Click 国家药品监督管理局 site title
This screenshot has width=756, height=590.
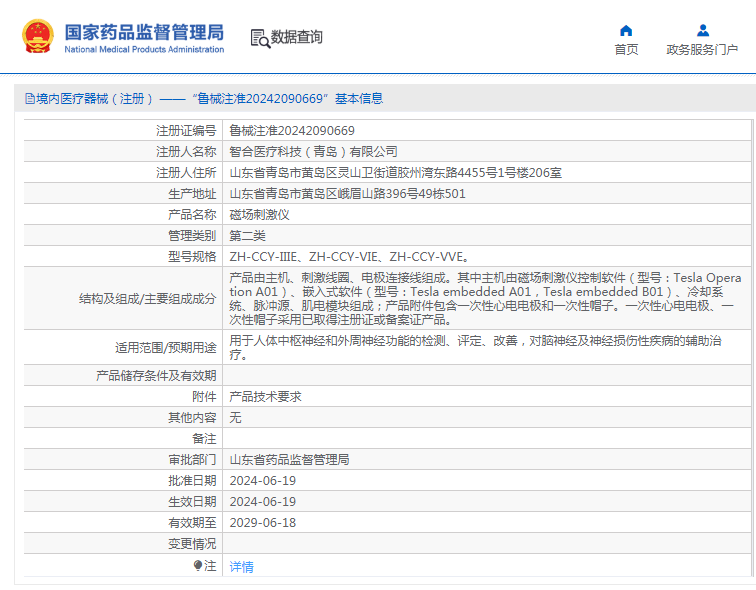(x=144, y=32)
